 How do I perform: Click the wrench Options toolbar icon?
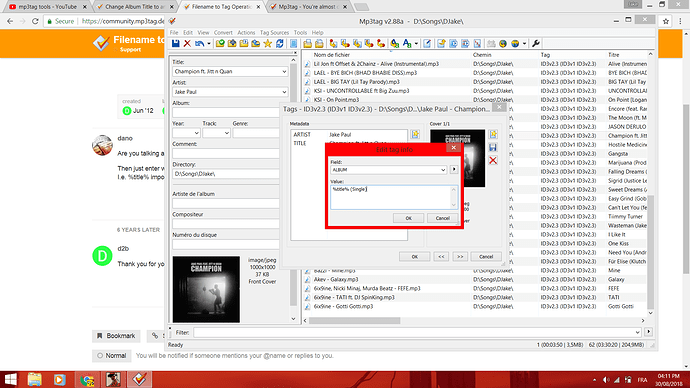pyautogui.click(x=536, y=44)
